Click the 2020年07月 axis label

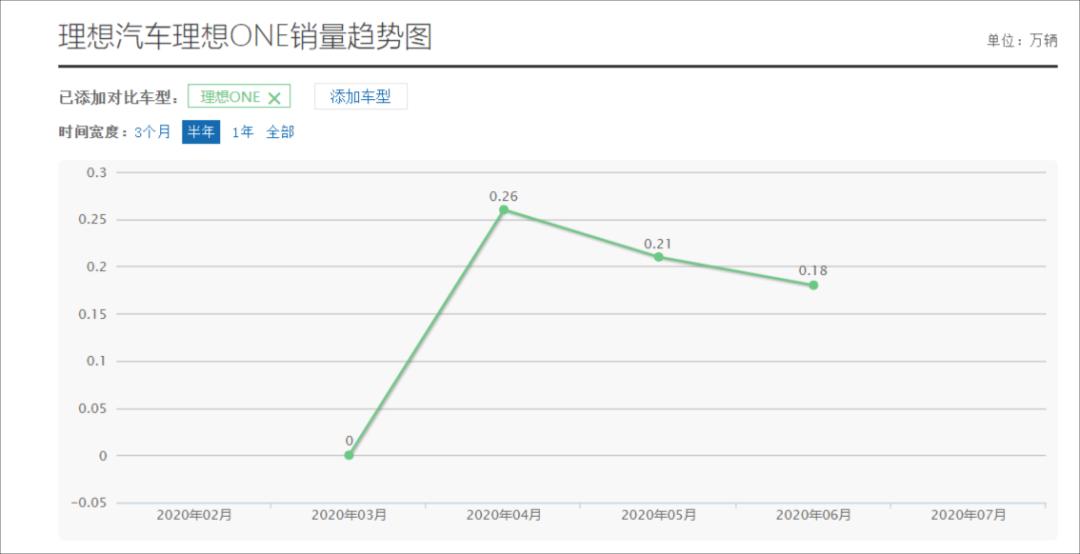[968, 515]
